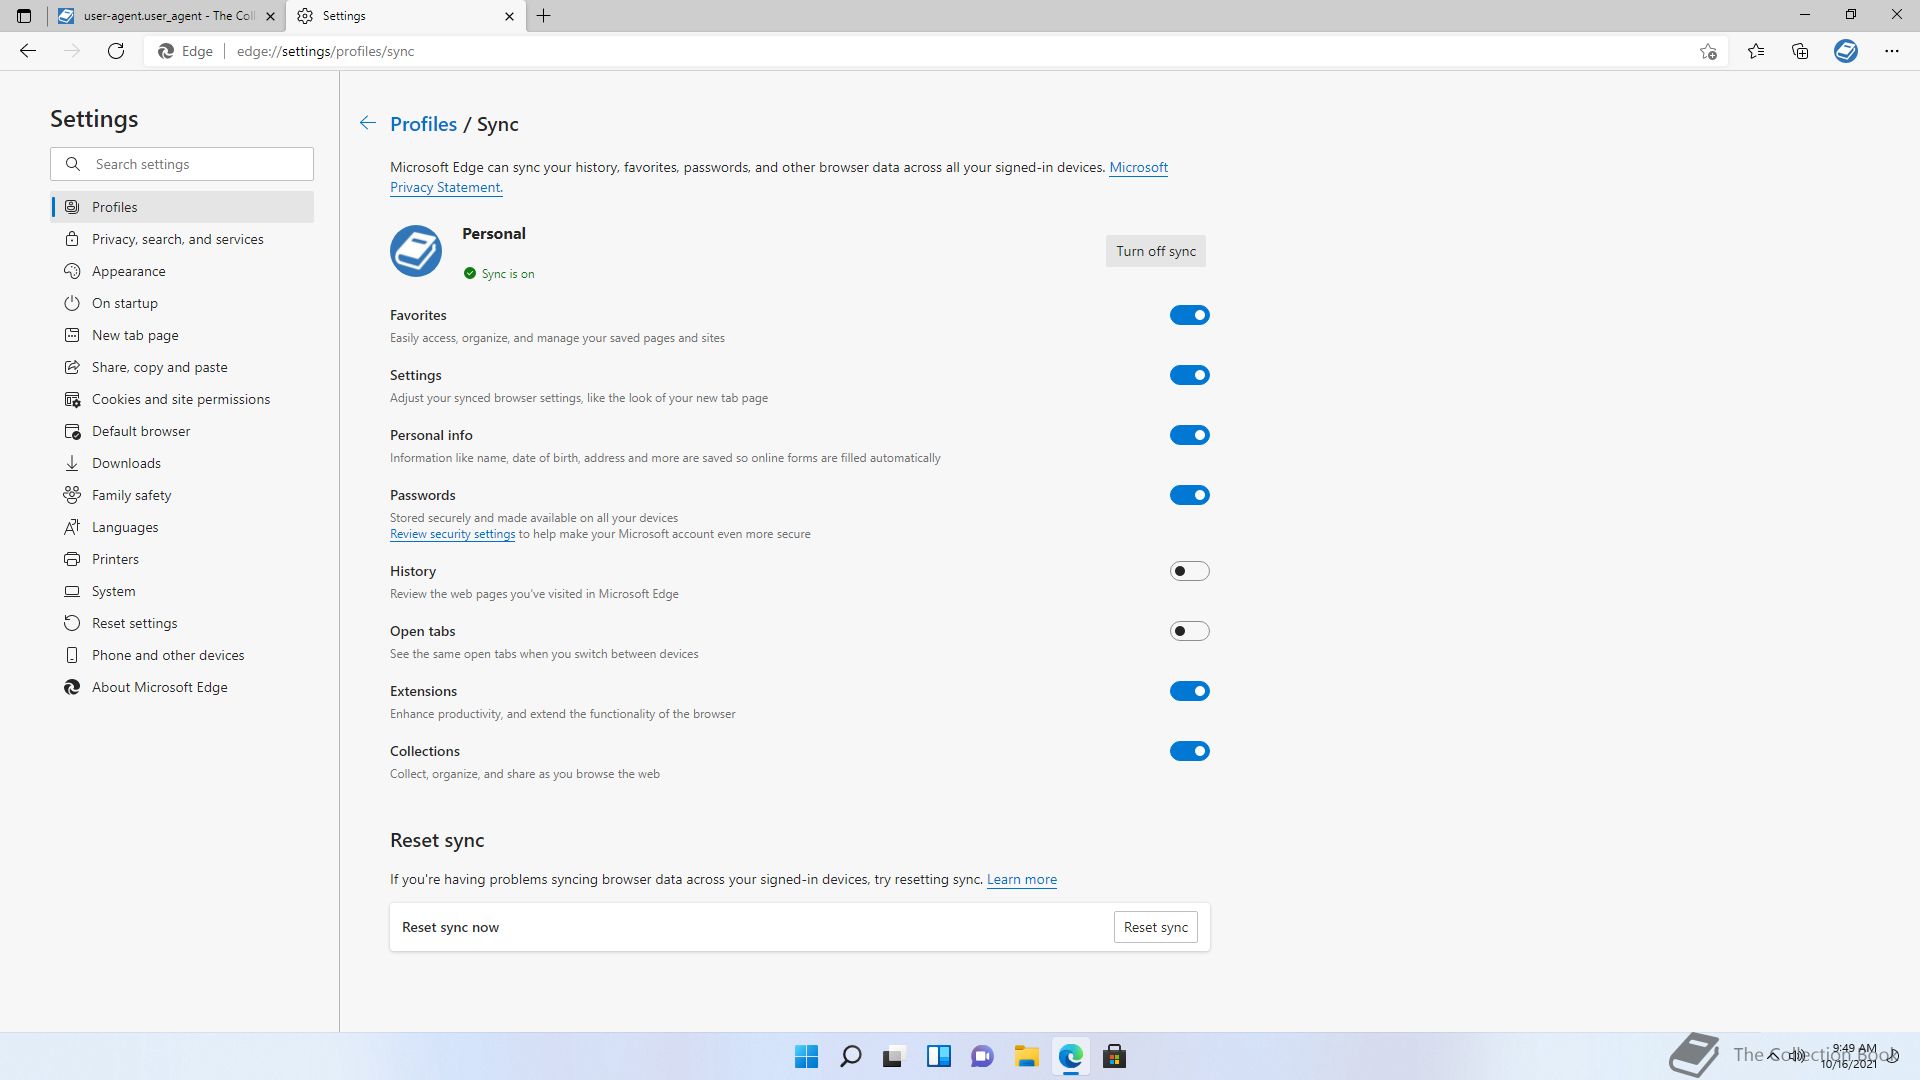Disable Personal info sync toggle

tap(1190, 435)
